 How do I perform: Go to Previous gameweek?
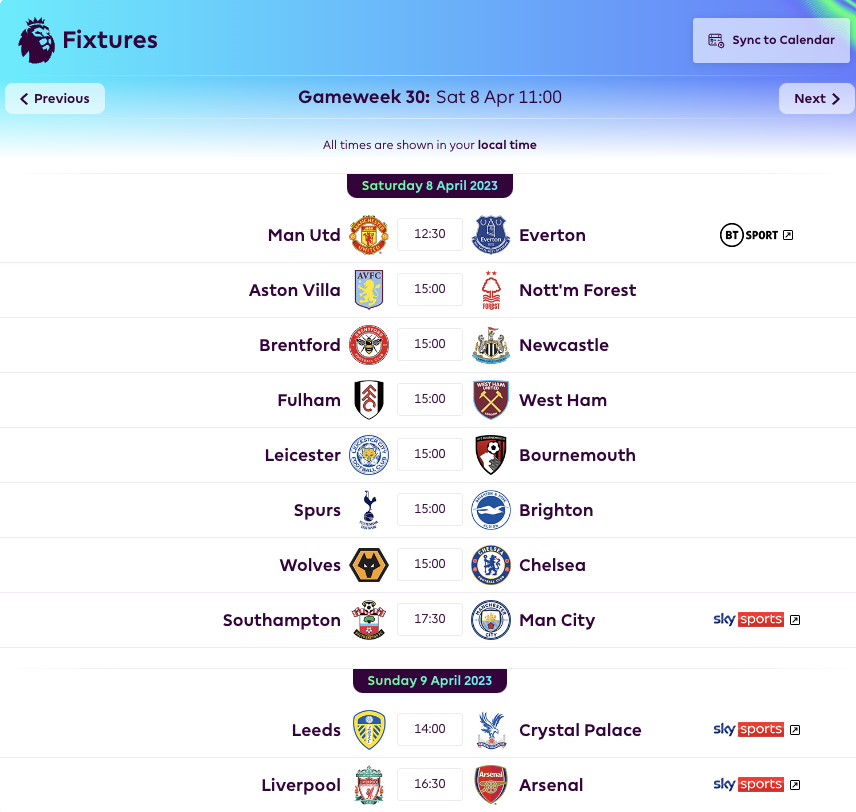[55, 99]
